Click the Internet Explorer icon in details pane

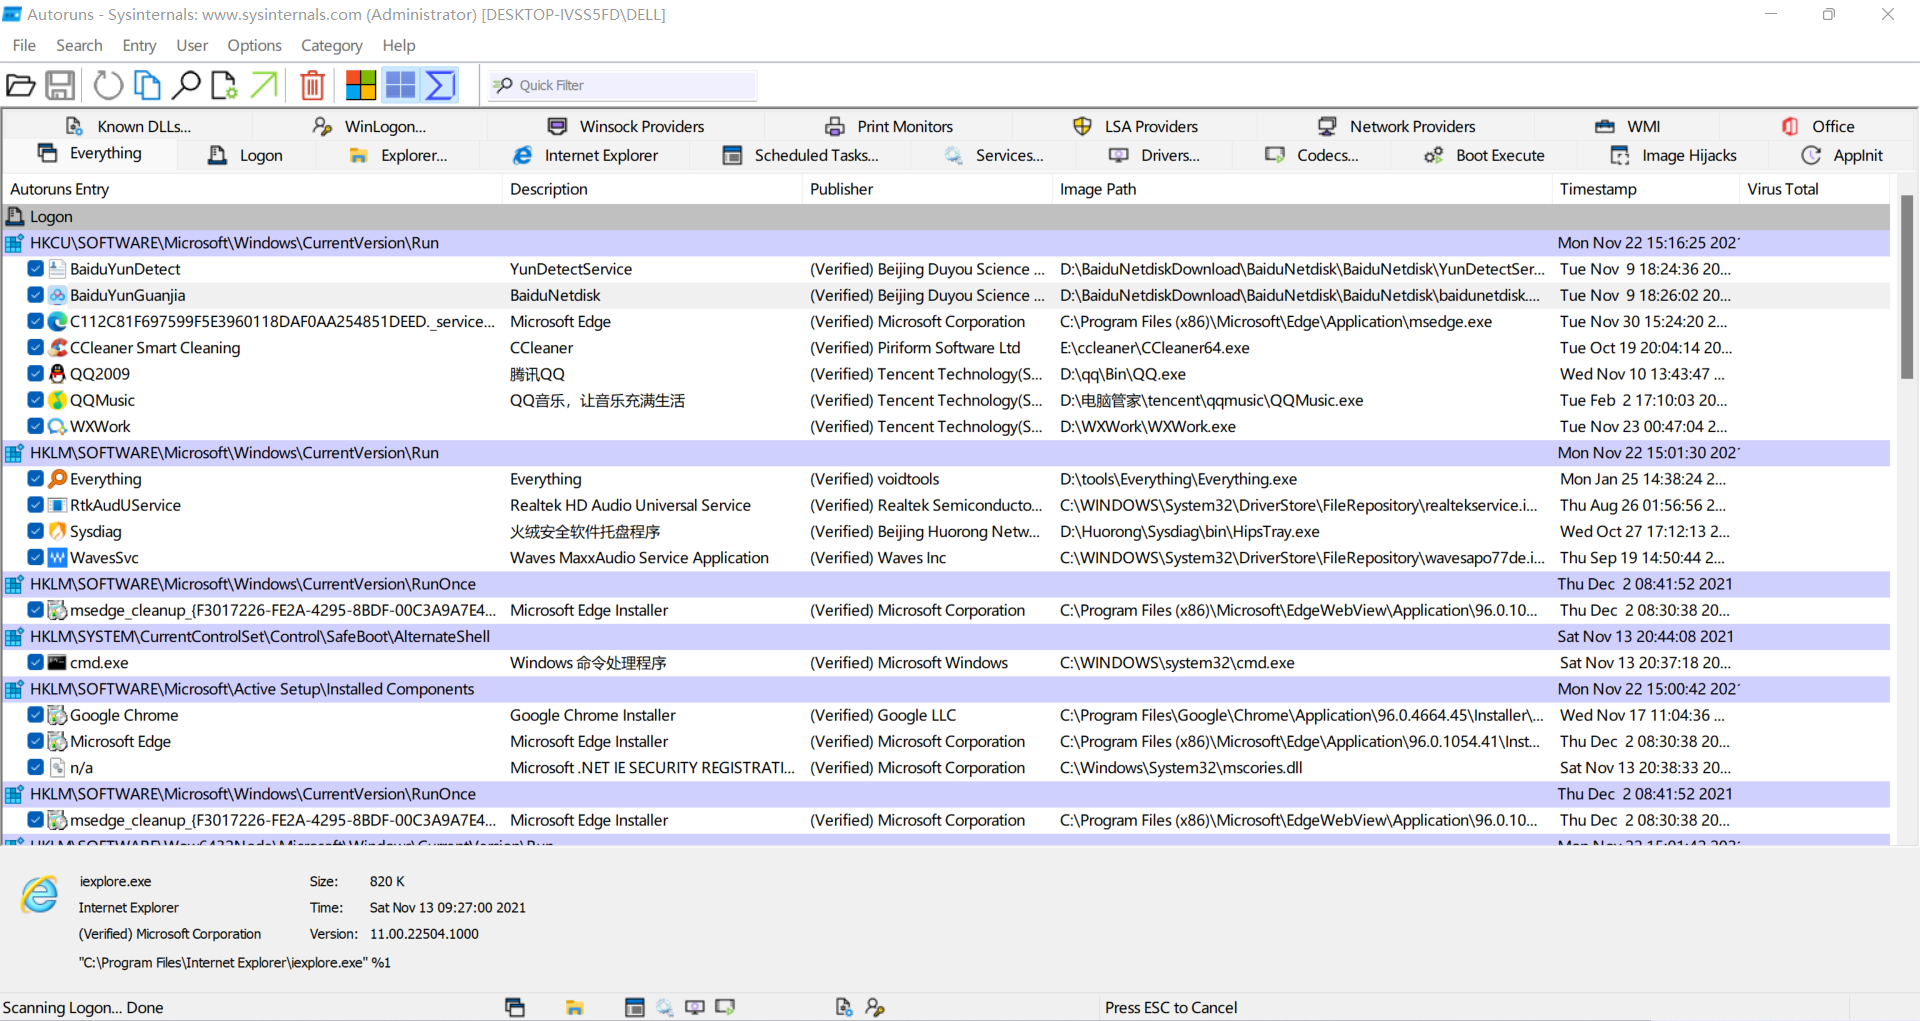40,895
